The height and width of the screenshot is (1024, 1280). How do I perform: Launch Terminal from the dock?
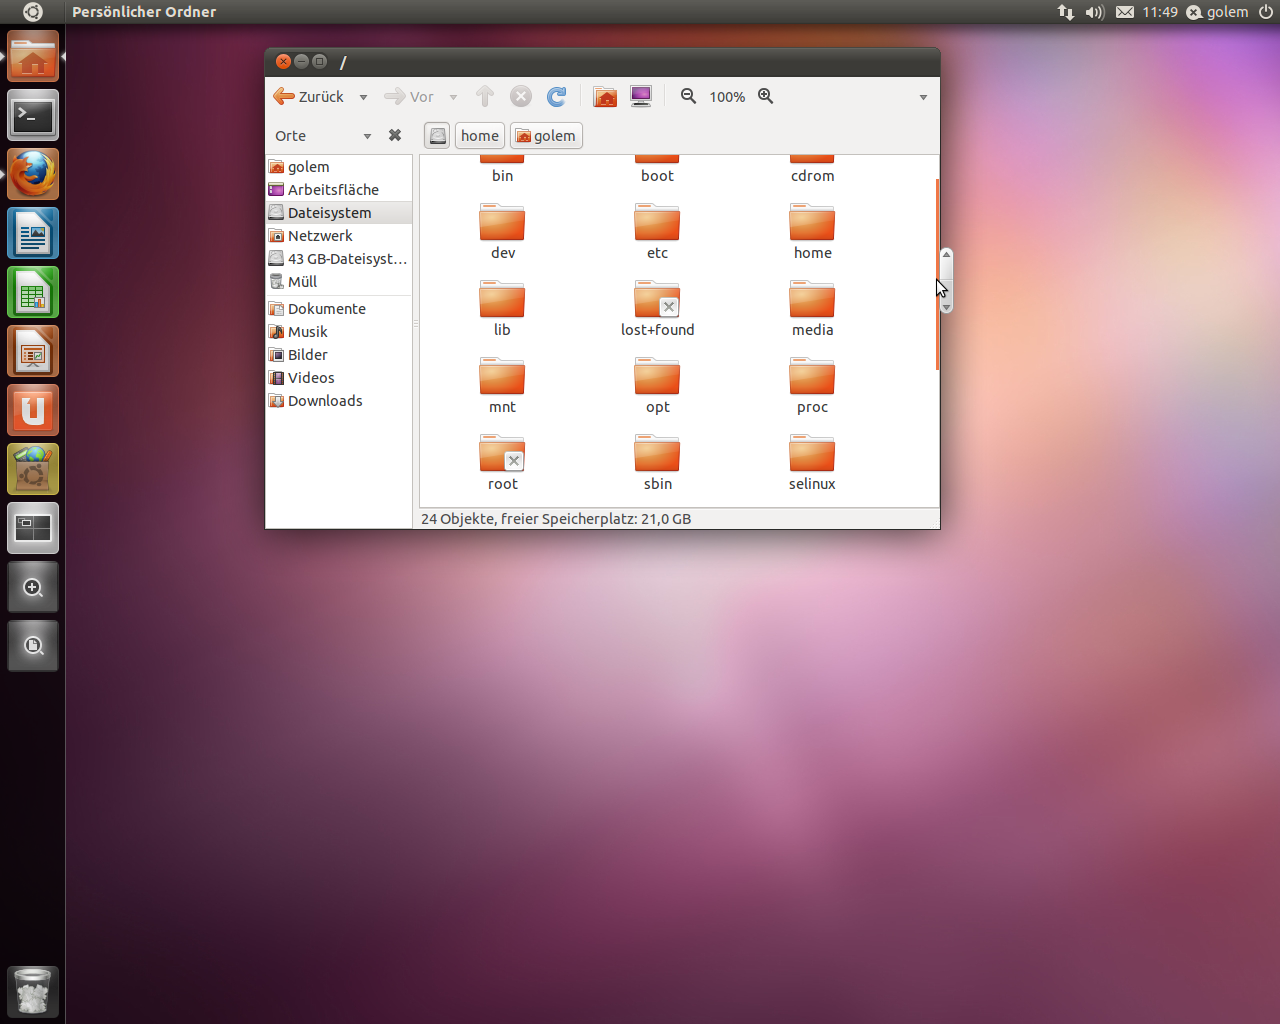point(33,116)
